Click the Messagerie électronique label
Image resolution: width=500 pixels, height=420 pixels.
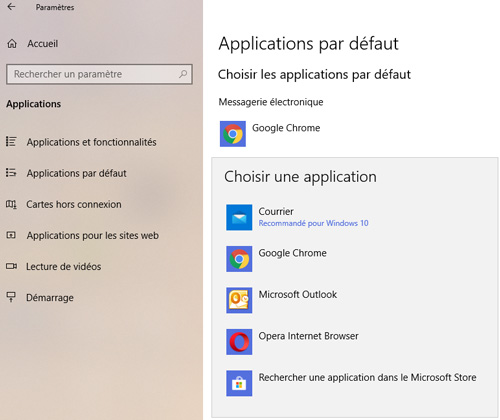click(x=271, y=102)
